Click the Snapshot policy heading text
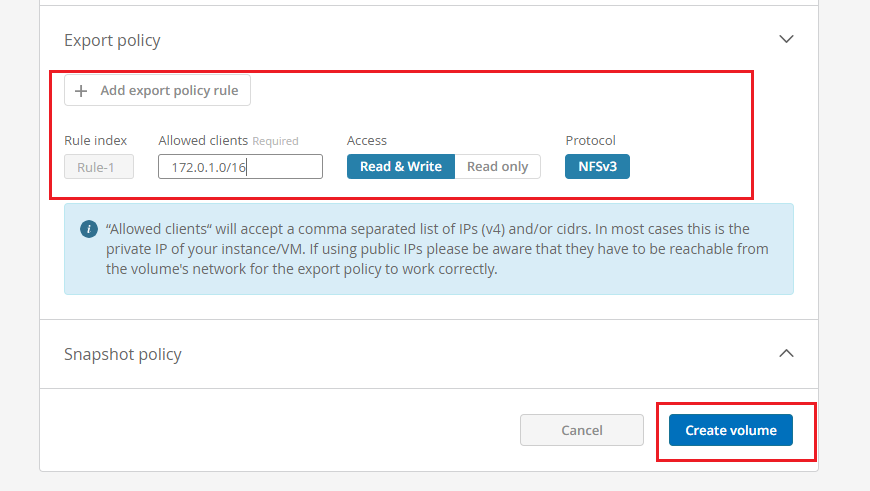Viewport: 870px width, 491px height. point(123,354)
